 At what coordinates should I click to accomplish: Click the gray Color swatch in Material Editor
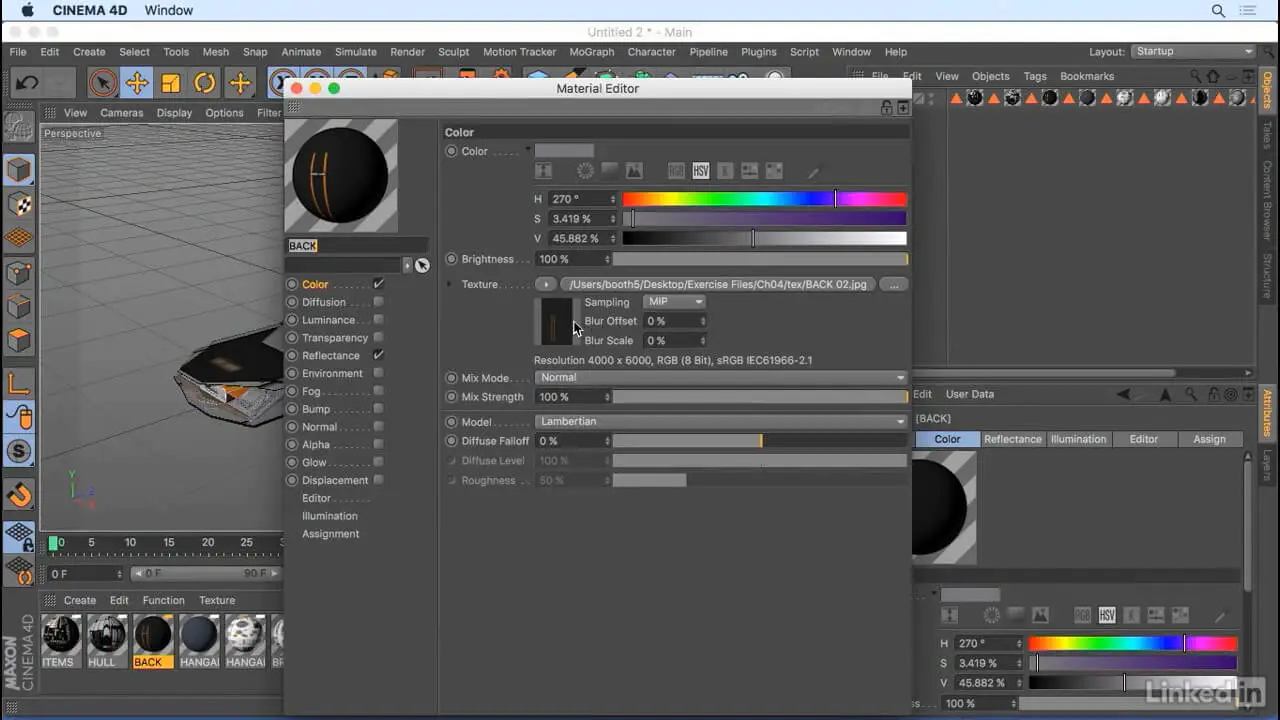point(564,150)
